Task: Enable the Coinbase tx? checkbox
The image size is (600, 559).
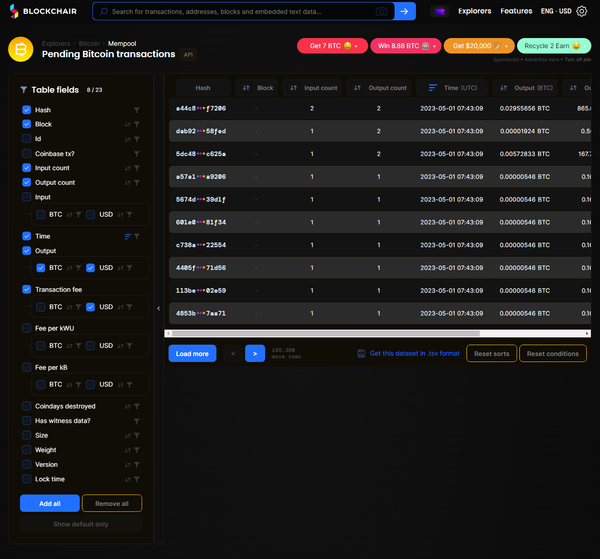Action: tap(26, 153)
